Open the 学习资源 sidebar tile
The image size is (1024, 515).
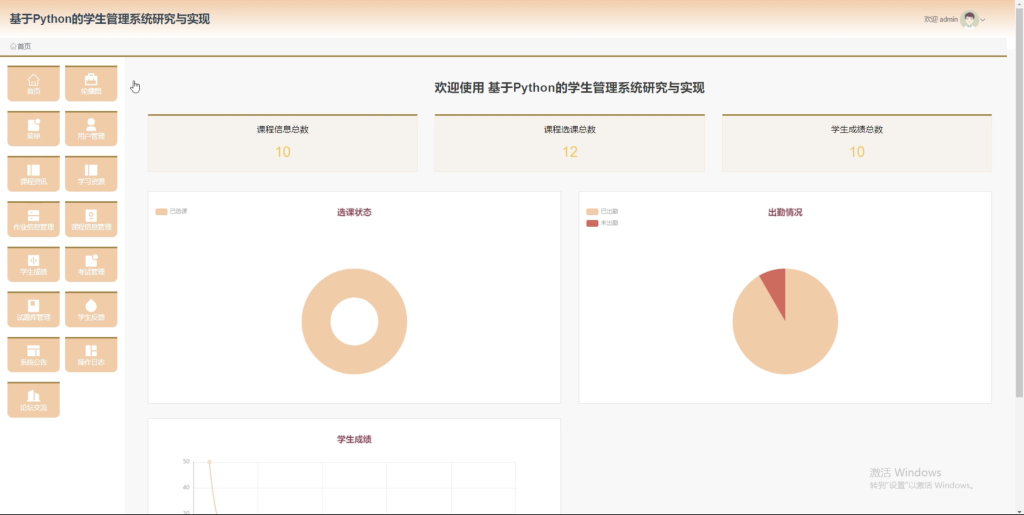pyautogui.click(x=91, y=174)
